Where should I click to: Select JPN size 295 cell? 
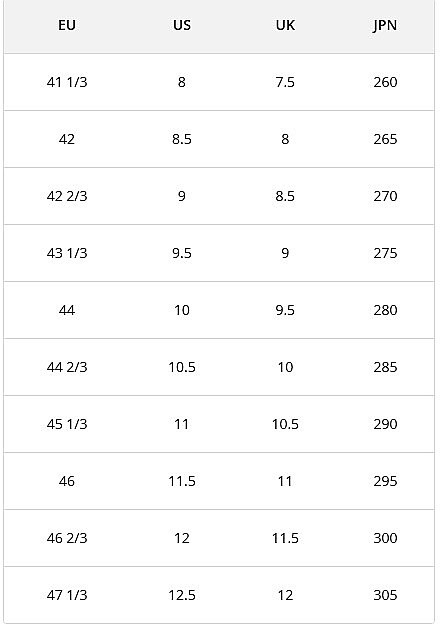(385, 481)
